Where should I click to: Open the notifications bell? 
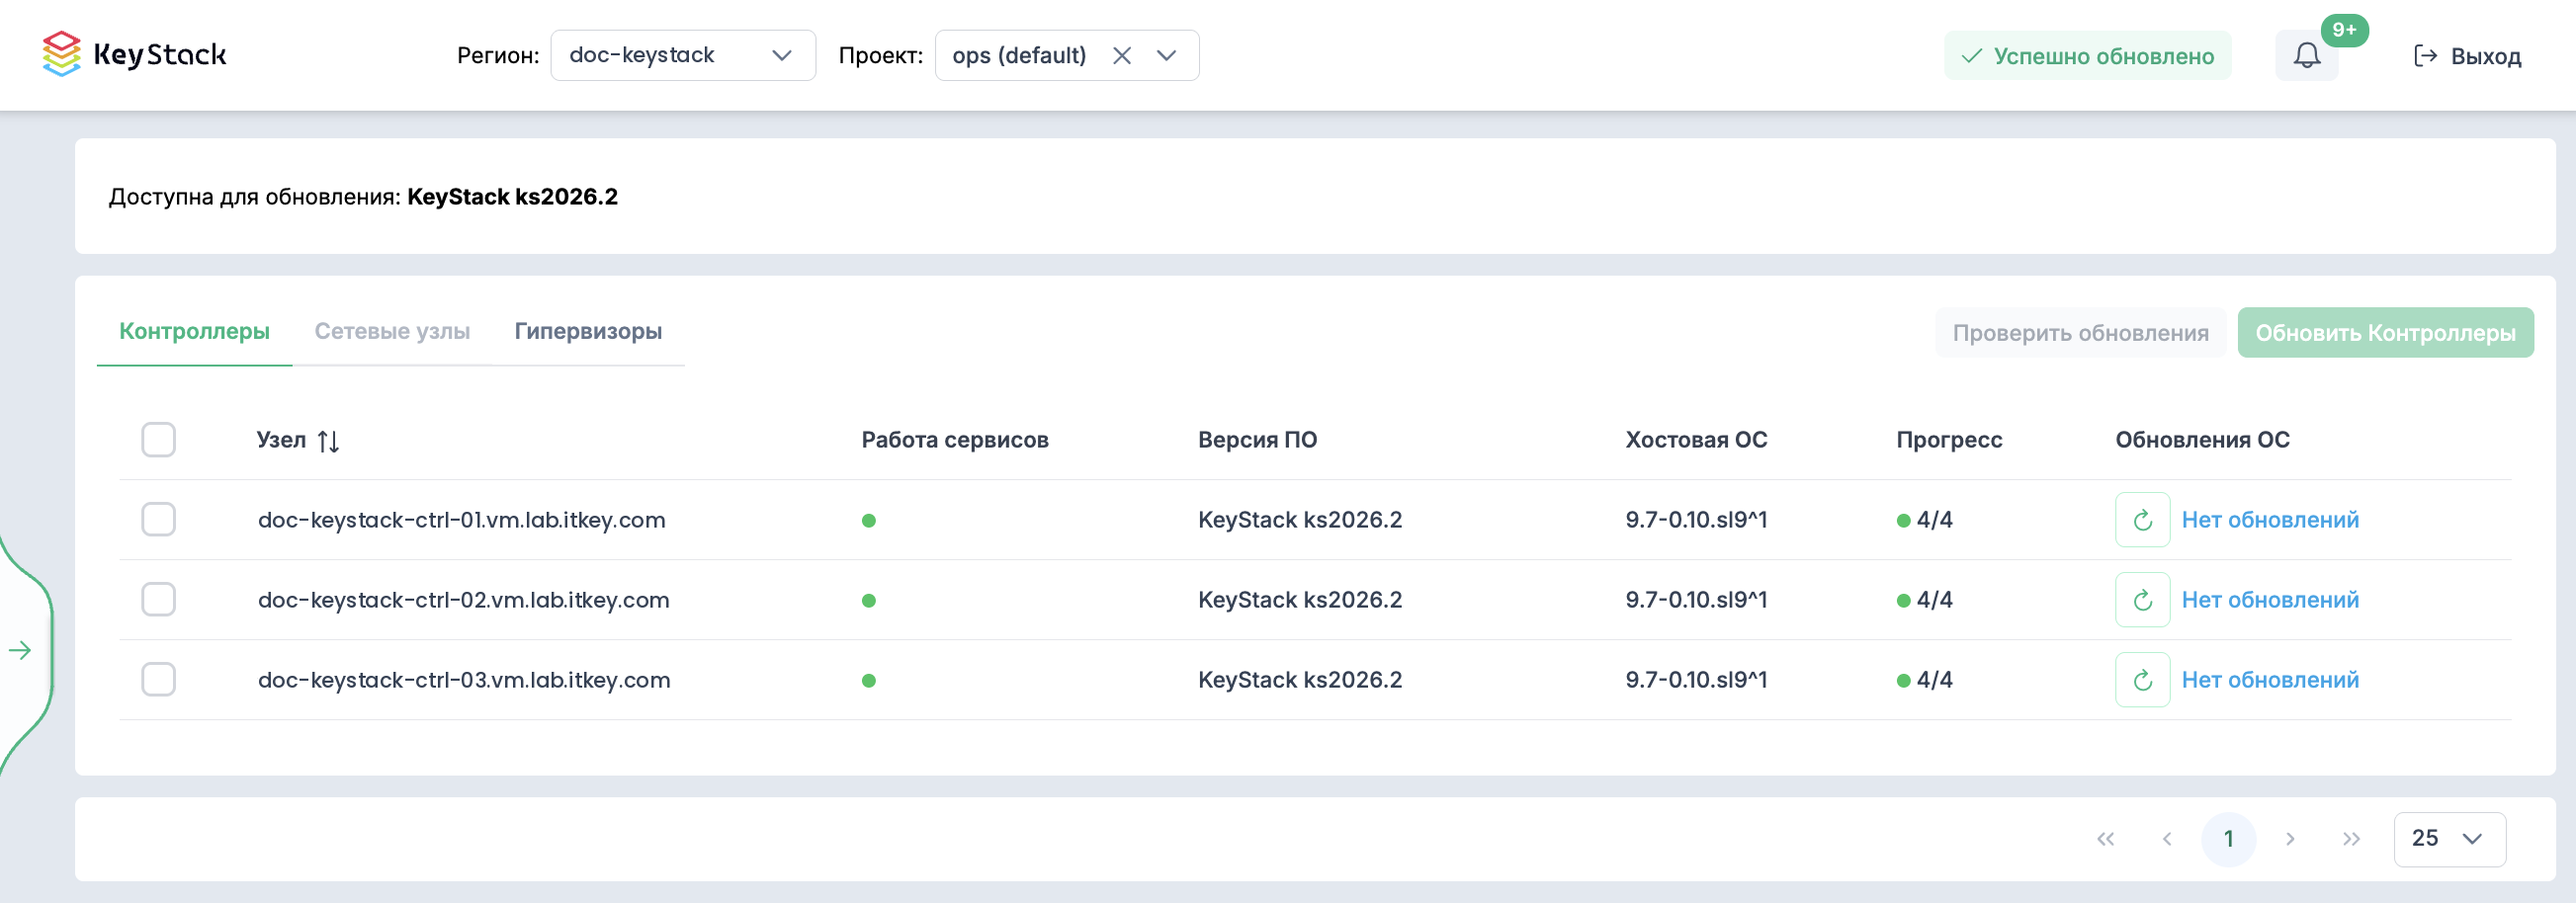point(2306,55)
